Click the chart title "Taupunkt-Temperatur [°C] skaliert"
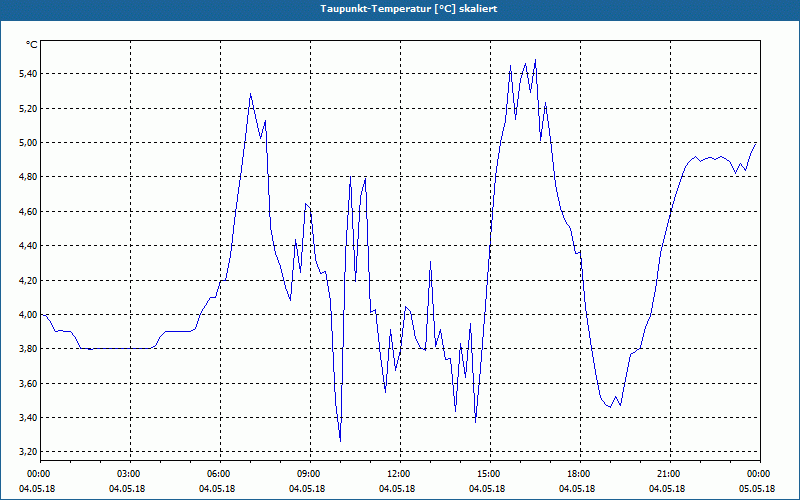The image size is (800, 500). [409, 9]
